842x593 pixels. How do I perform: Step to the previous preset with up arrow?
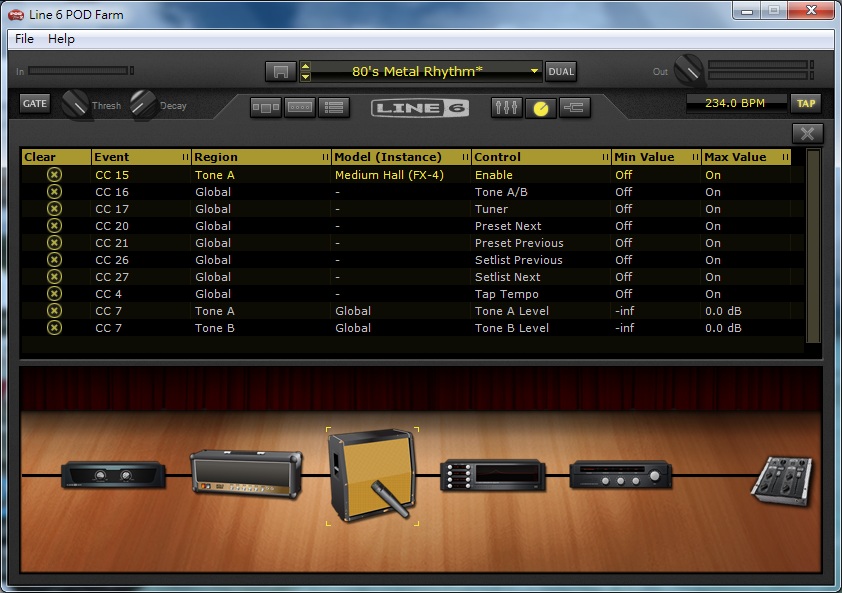pos(306,66)
